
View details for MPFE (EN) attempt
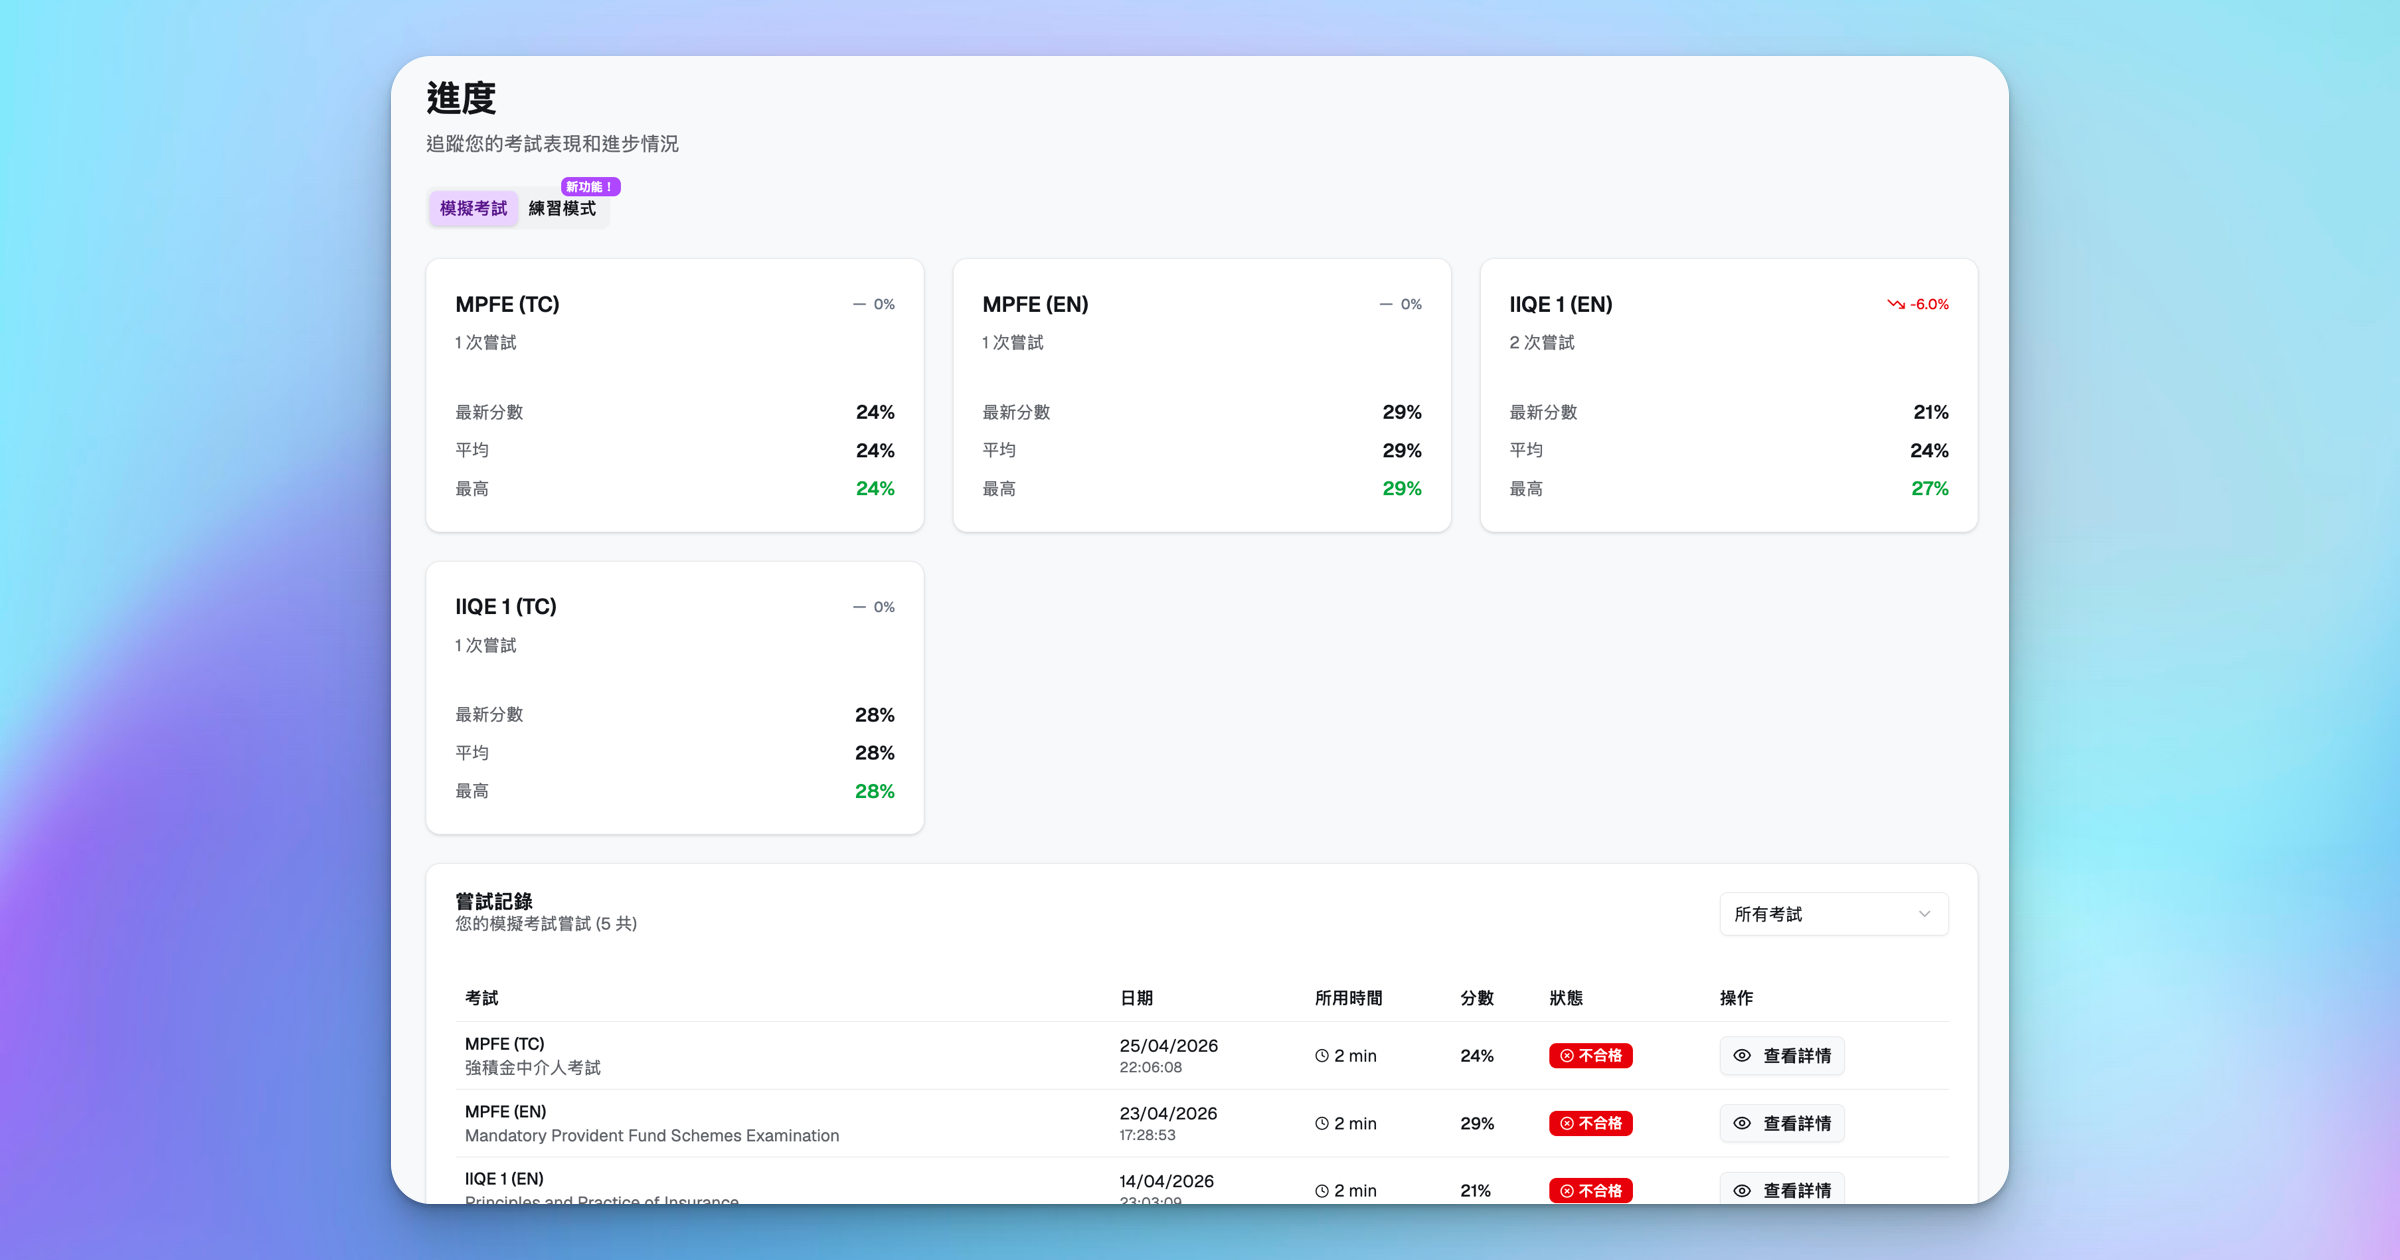coord(1782,1123)
